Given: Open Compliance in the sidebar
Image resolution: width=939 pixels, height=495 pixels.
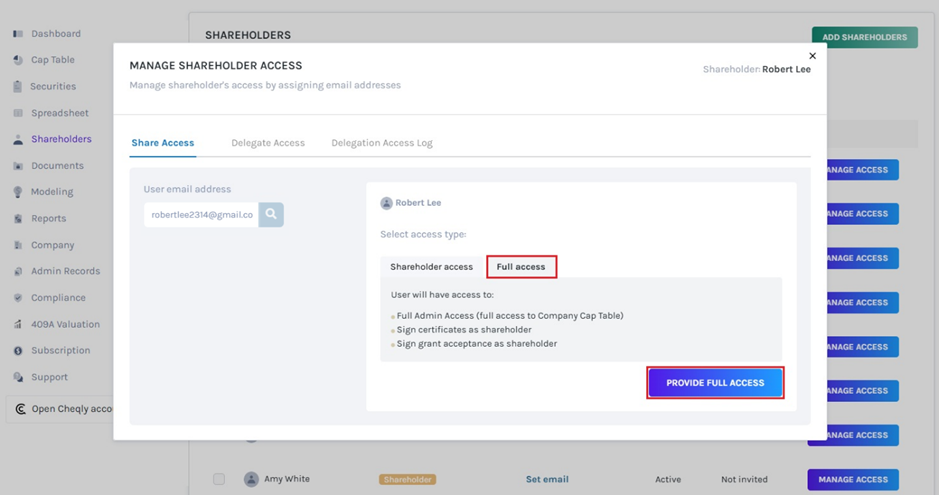Looking at the screenshot, I should point(58,297).
